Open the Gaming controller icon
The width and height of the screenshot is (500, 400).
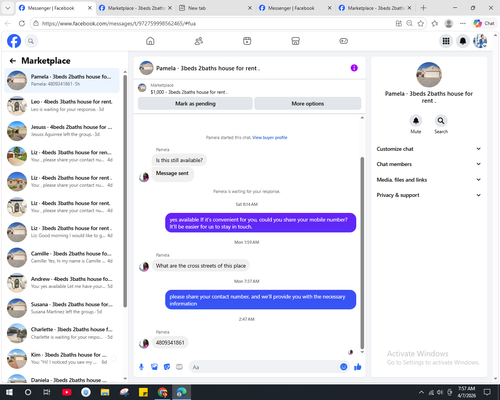click(344, 41)
